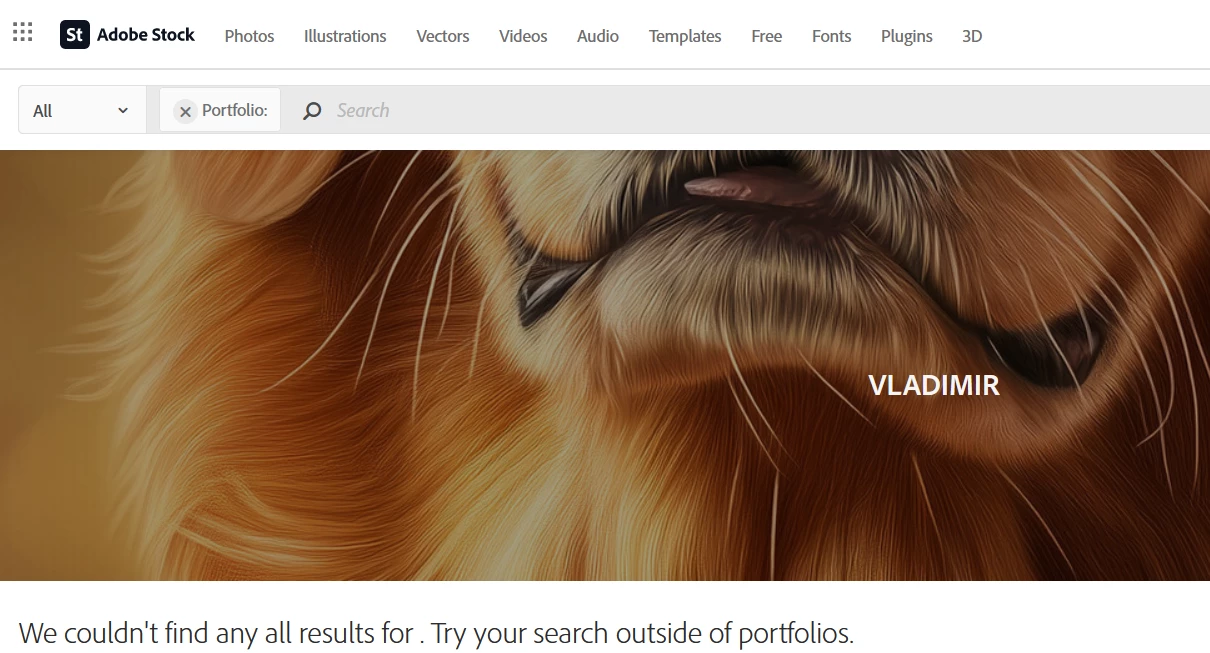The image size is (1210, 653).
Task: Click the magnifying glass search icon
Action: (312, 111)
